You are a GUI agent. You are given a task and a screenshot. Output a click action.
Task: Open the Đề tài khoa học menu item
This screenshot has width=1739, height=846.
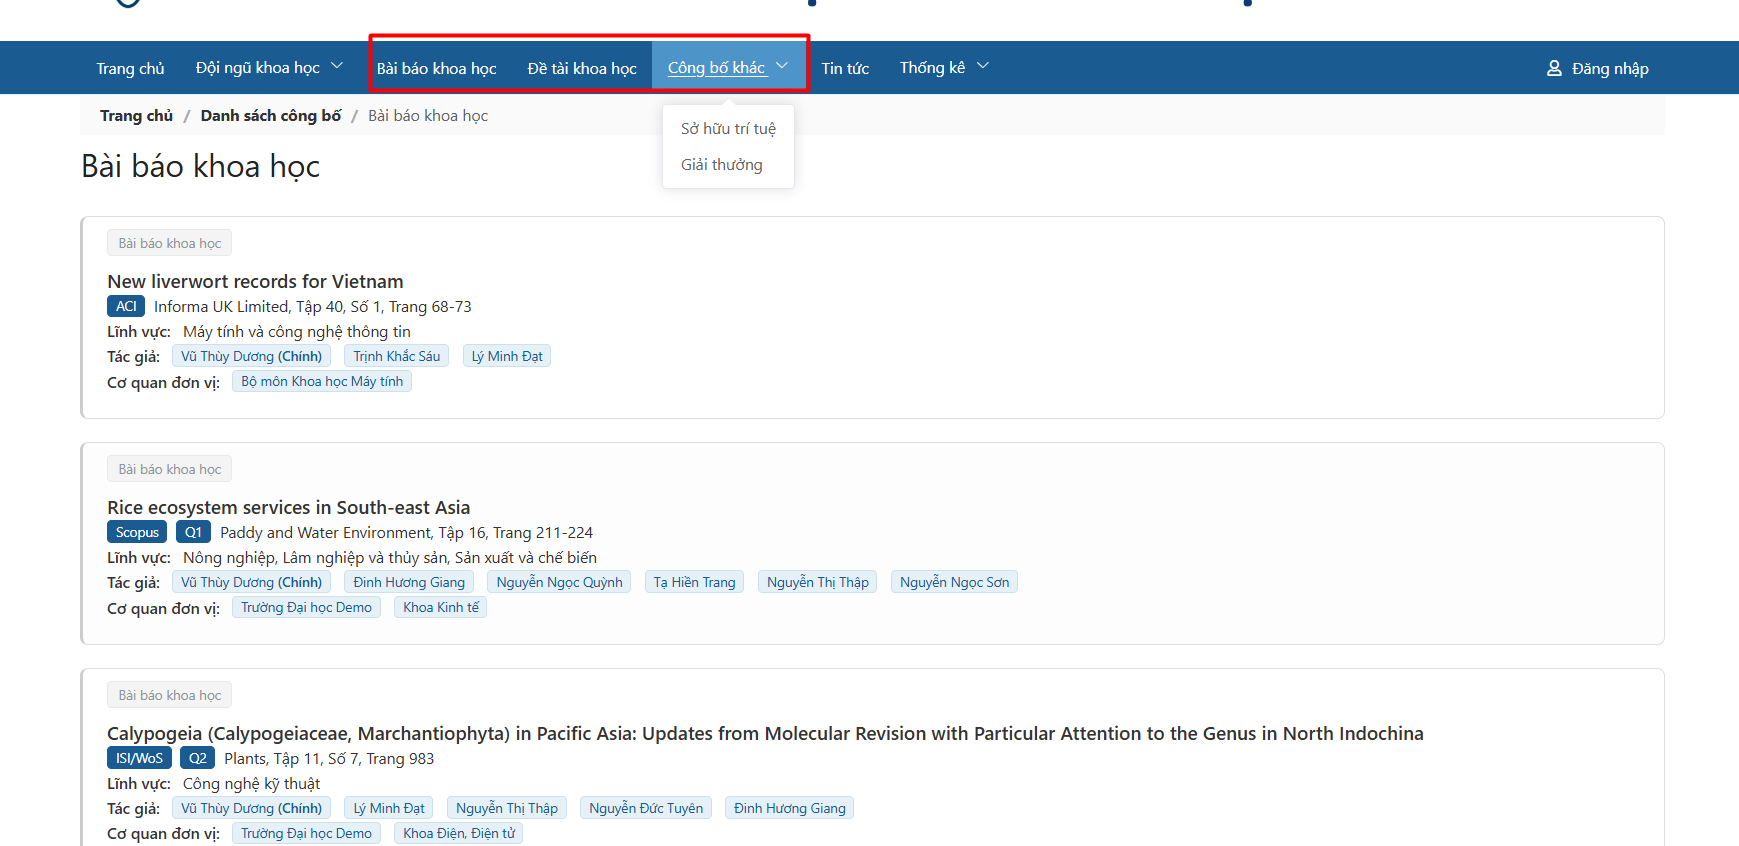[582, 68]
